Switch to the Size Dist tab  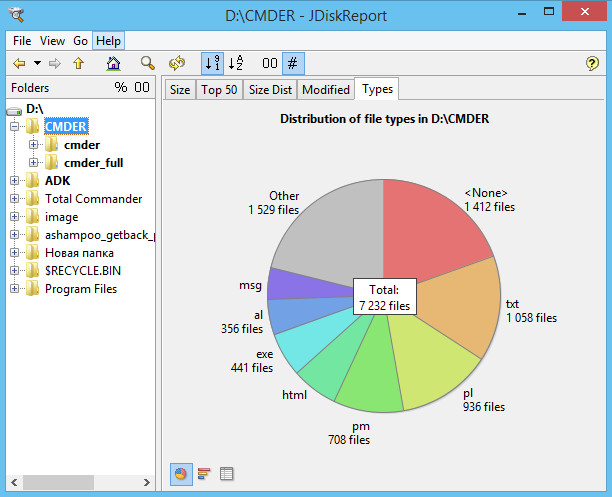click(x=270, y=90)
